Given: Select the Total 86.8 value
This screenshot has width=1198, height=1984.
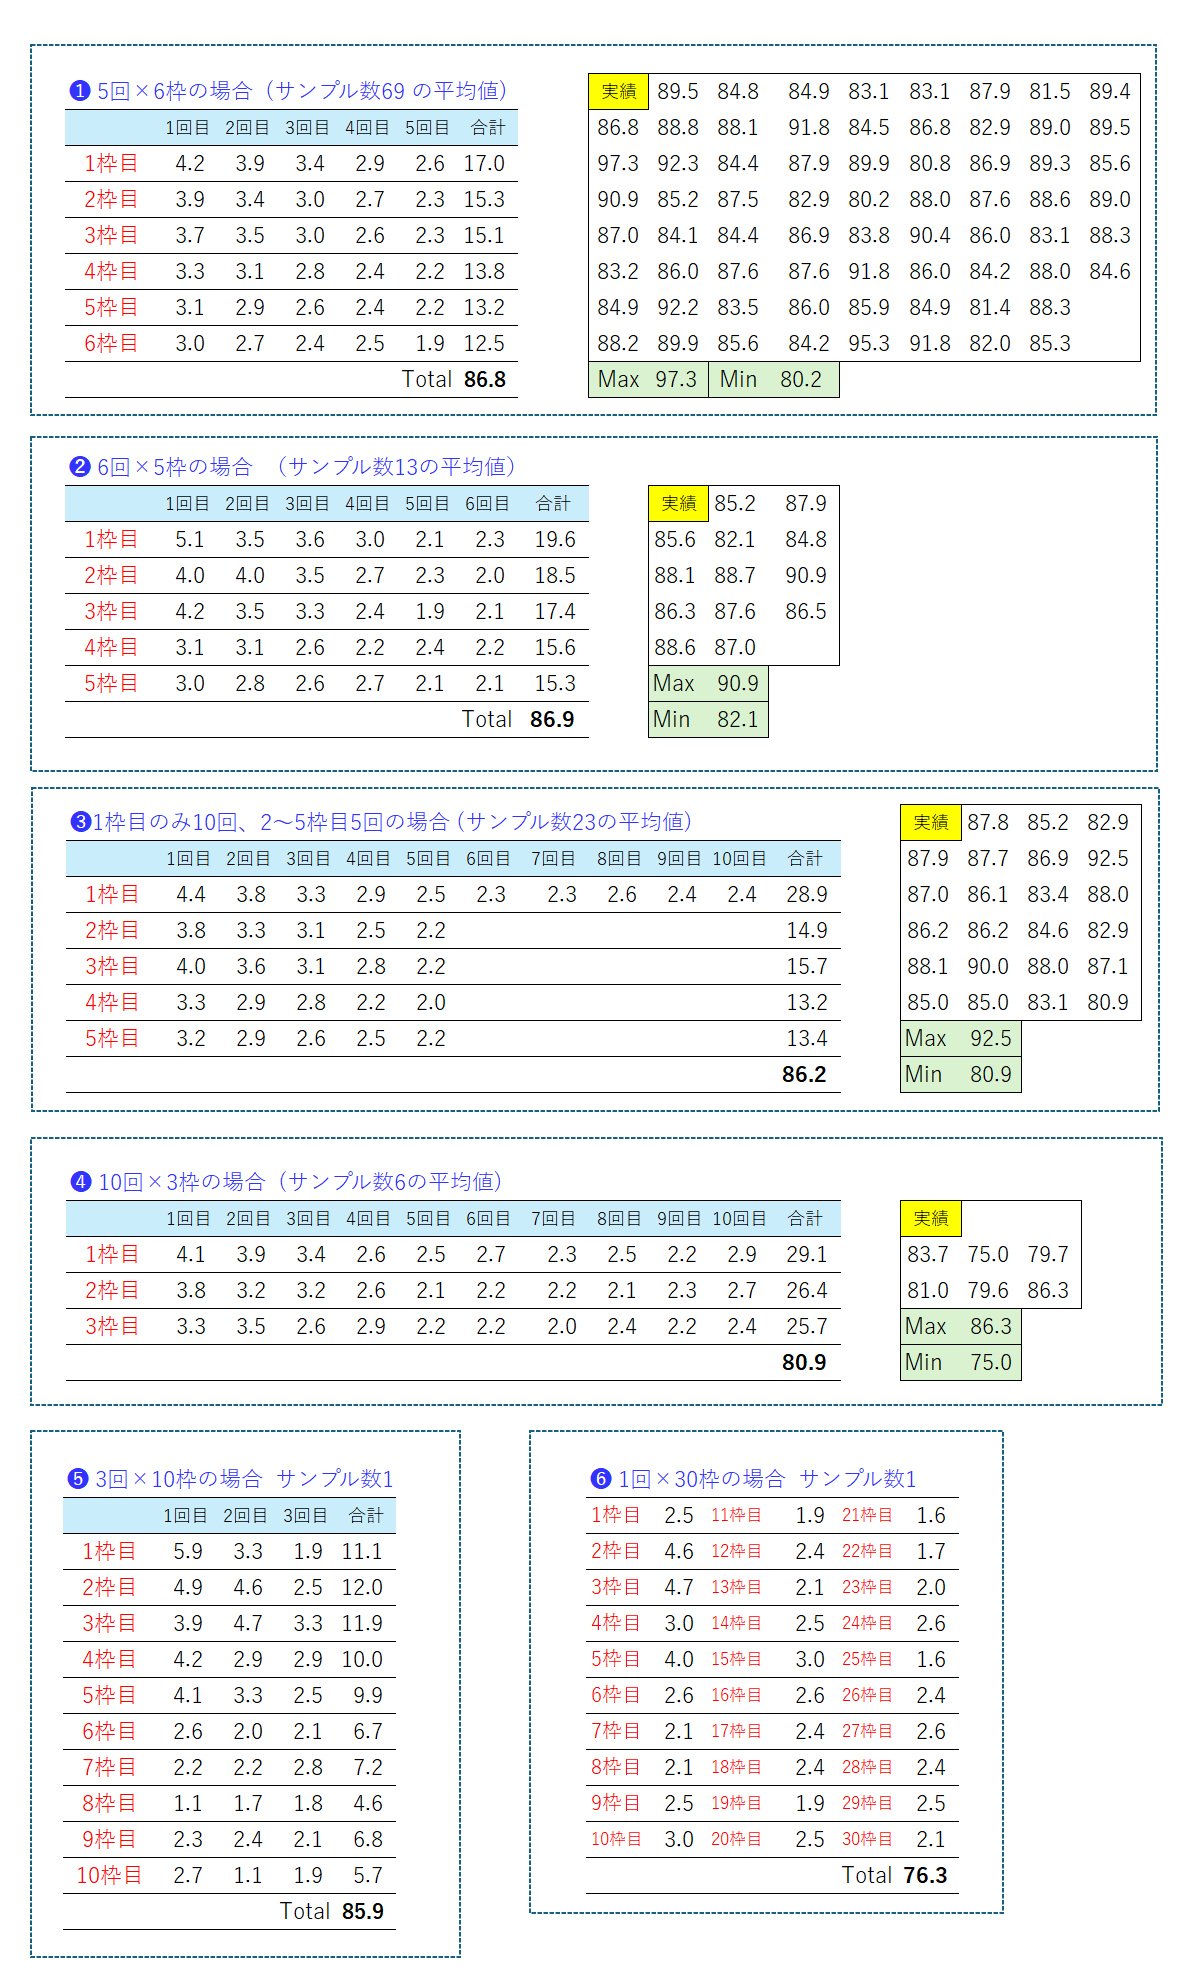Looking at the screenshot, I should click(485, 380).
